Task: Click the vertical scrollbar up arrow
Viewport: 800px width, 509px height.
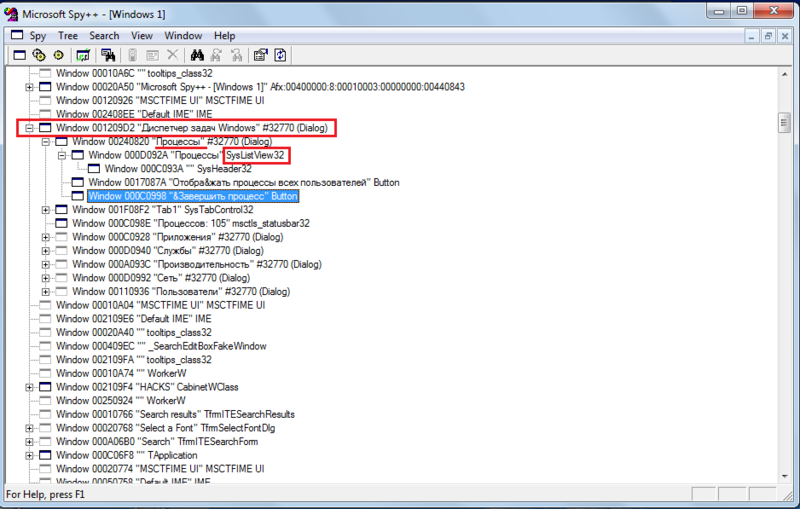Action: click(785, 74)
